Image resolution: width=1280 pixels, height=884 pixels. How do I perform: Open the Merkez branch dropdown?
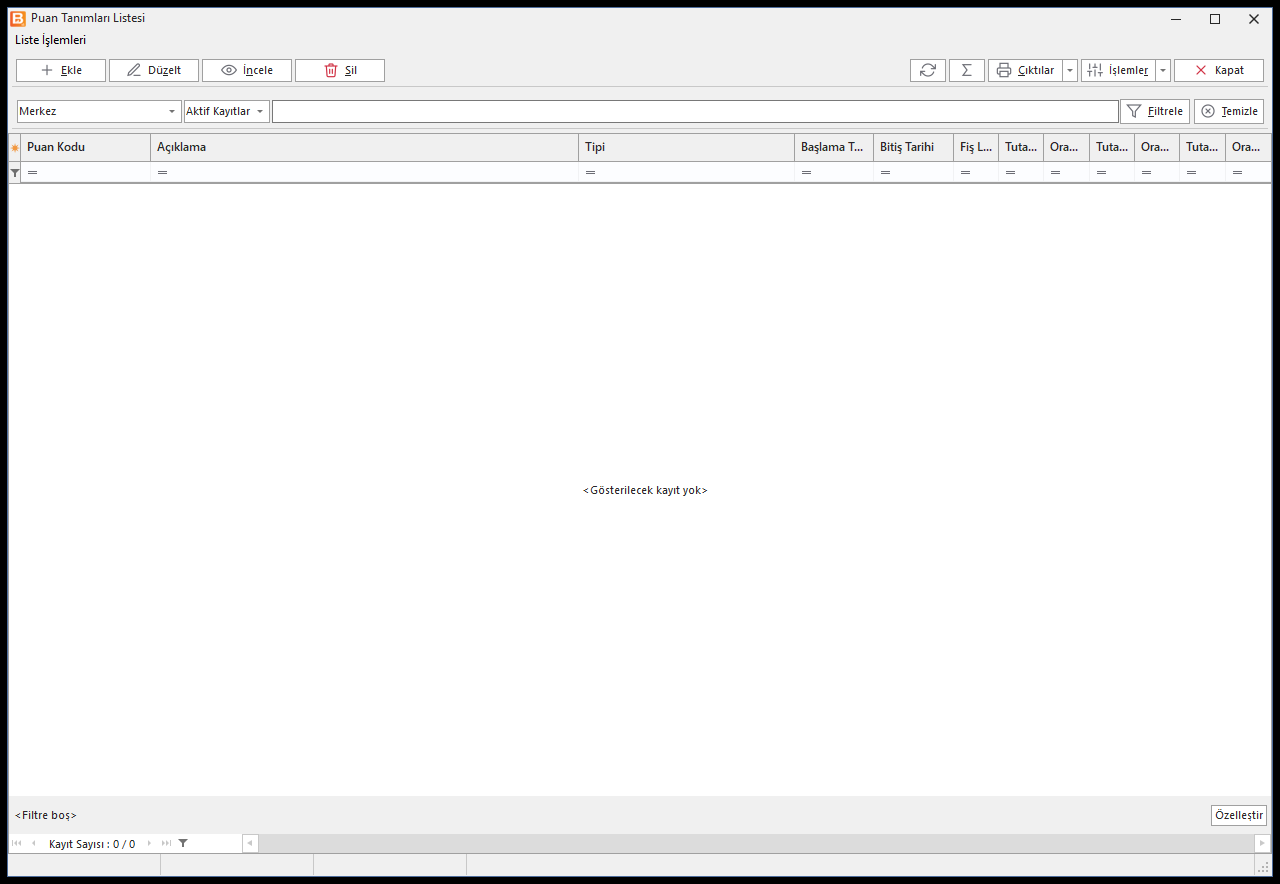click(x=99, y=111)
